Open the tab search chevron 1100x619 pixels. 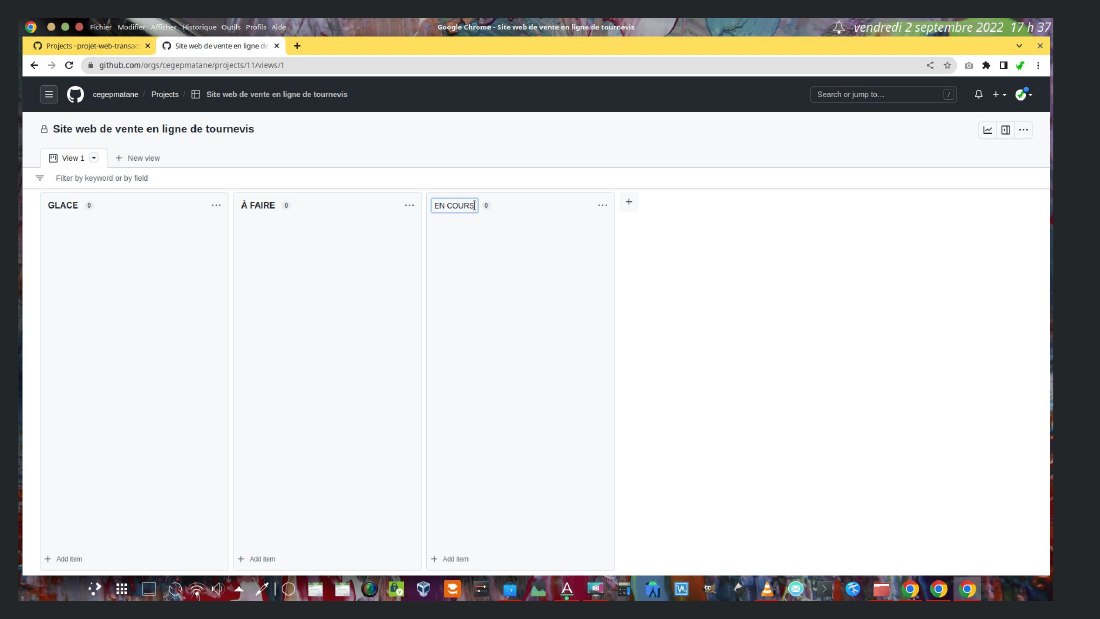[x=1019, y=46]
